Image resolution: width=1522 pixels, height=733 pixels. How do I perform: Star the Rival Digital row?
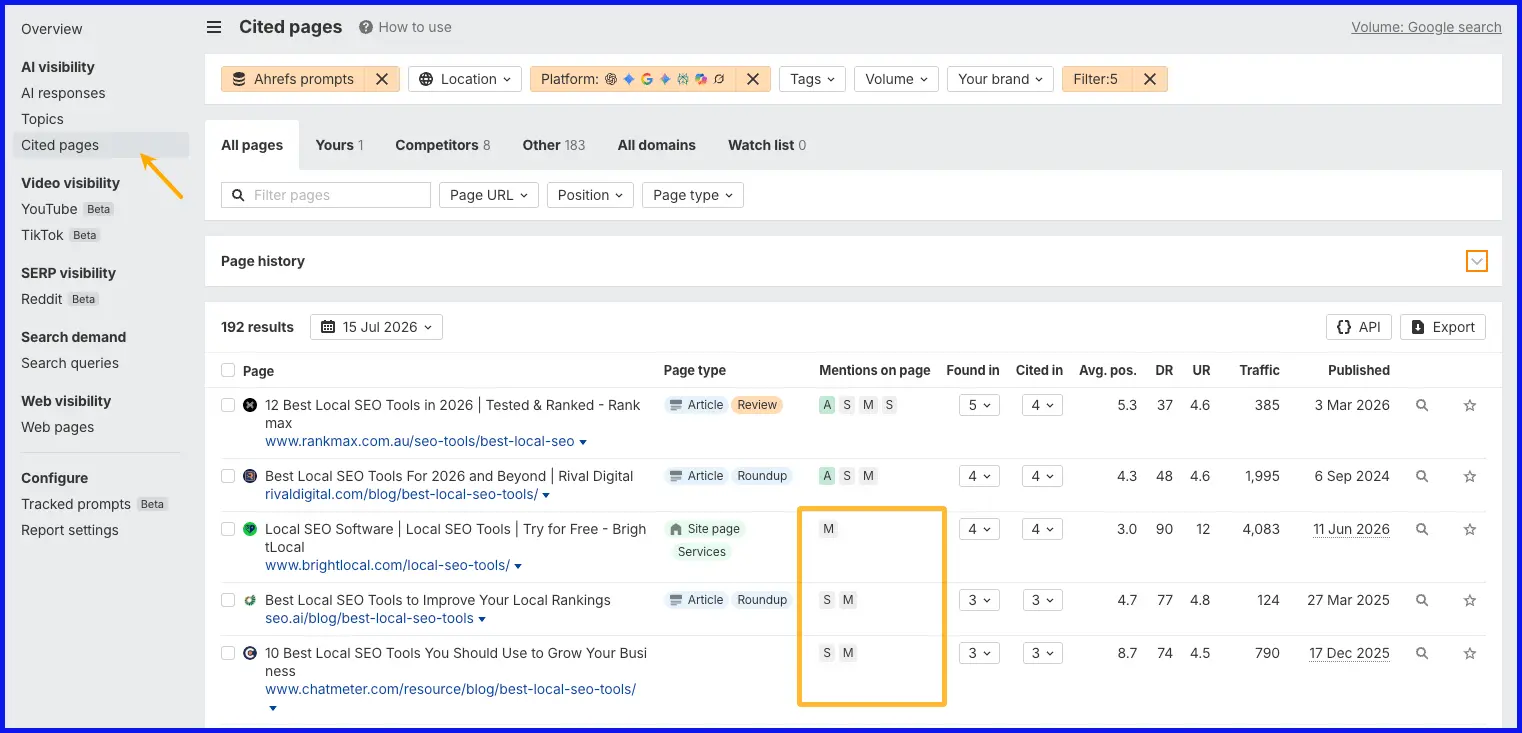(x=1470, y=476)
